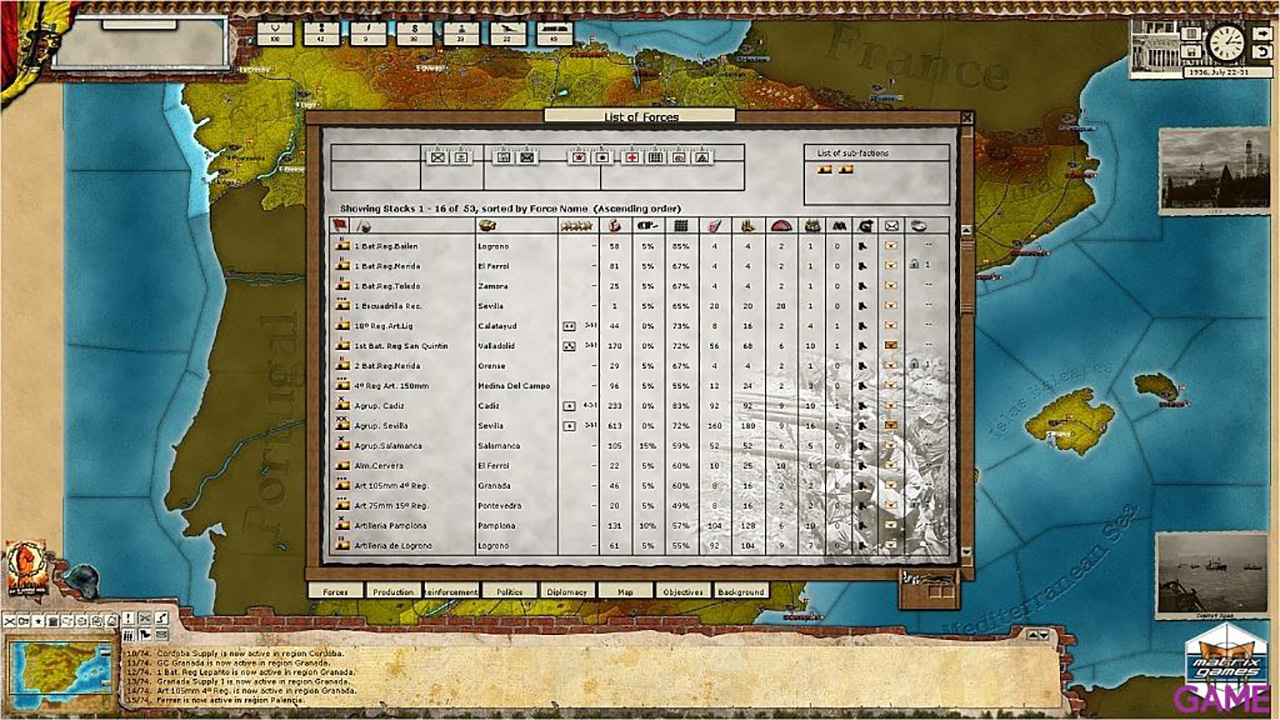Toggle envelope orders icon for Agrup. Sevilla

(891, 426)
